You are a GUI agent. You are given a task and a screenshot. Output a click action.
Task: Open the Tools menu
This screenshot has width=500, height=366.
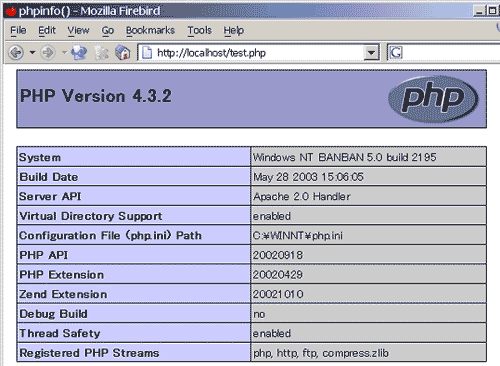200,30
